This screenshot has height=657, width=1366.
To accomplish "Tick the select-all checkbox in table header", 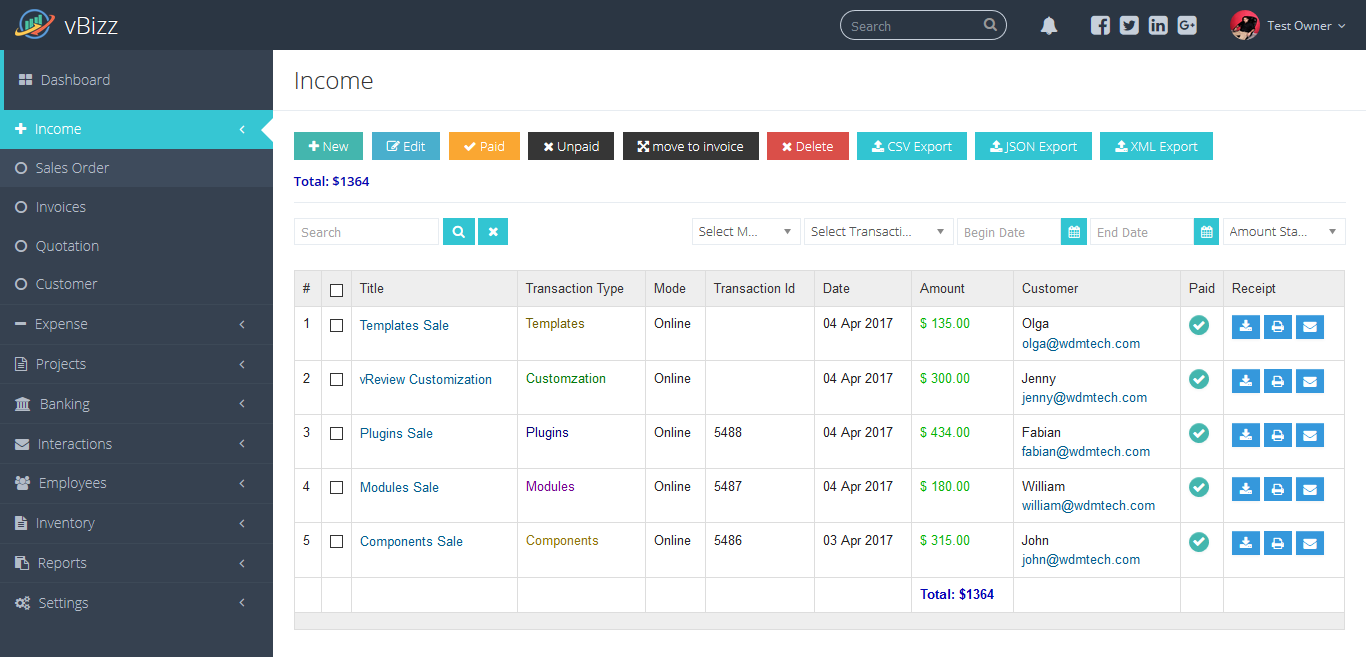I will [336, 290].
